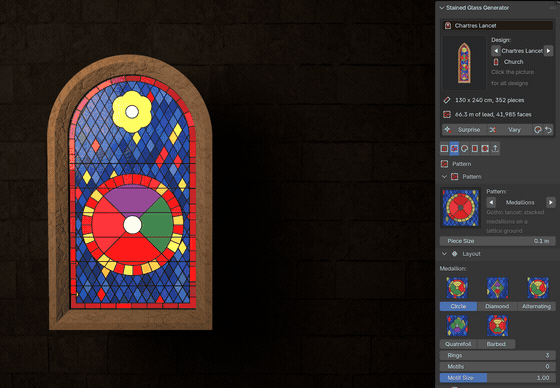The width and height of the screenshot is (560, 388).
Task: Click the color palette icon beside Vary
Action: [538, 130]
